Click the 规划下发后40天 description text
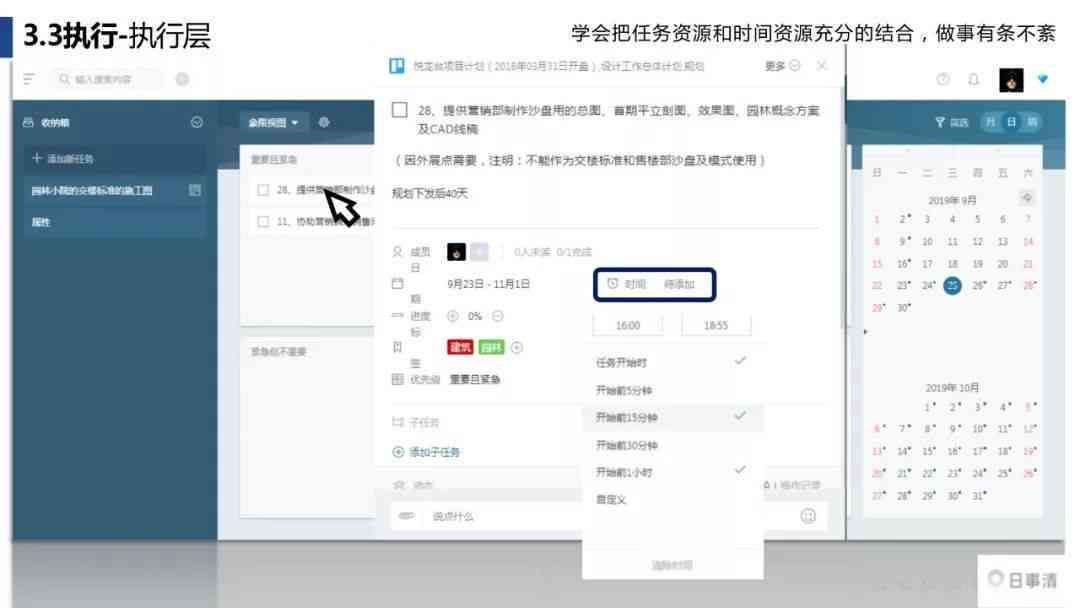The width and height of the screenshot is (1080, 608). [x=430, y=193]
